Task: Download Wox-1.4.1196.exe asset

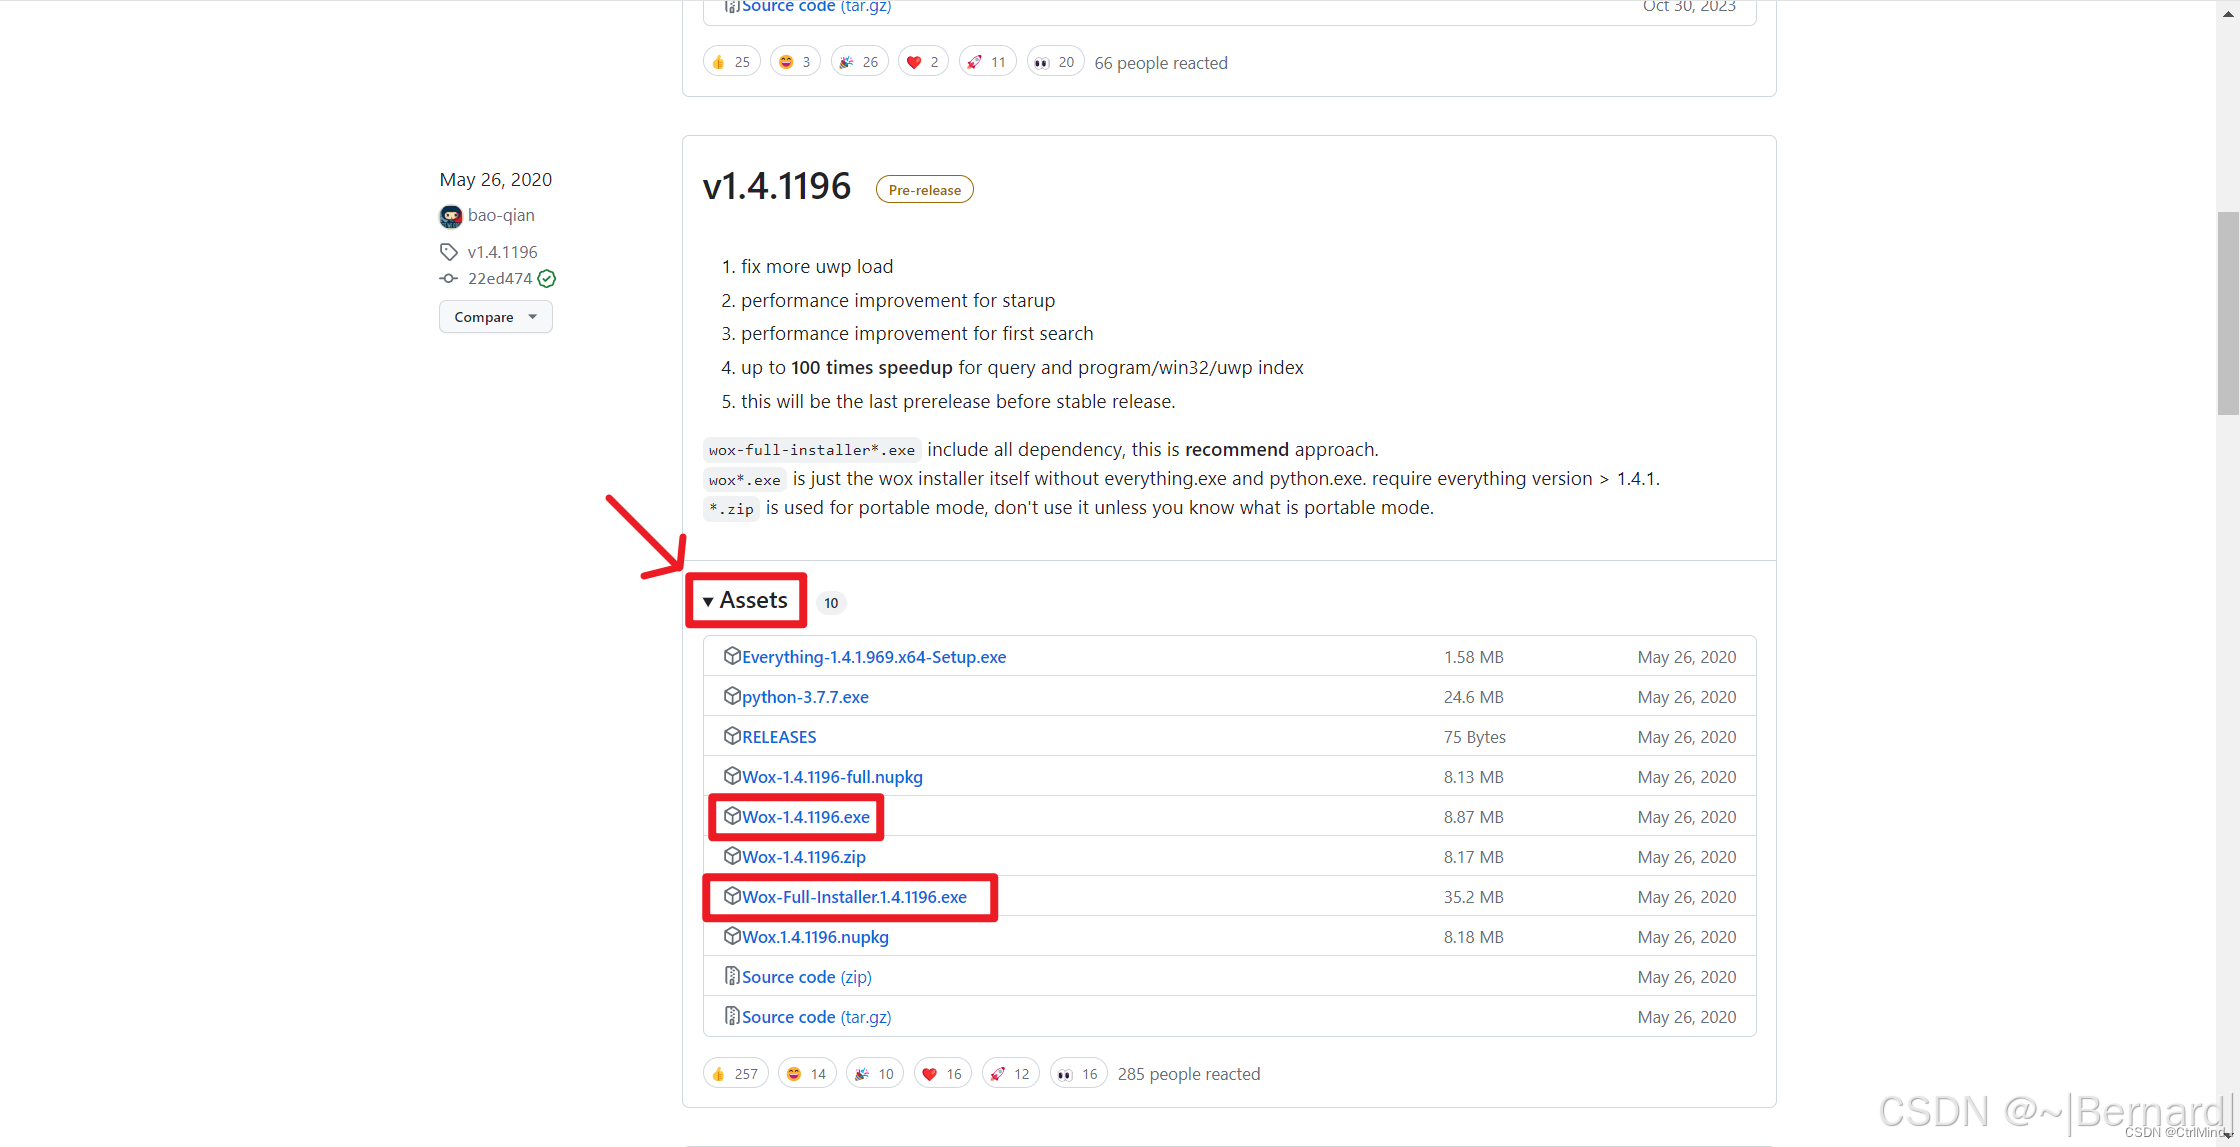Action: tap(805, 817)
